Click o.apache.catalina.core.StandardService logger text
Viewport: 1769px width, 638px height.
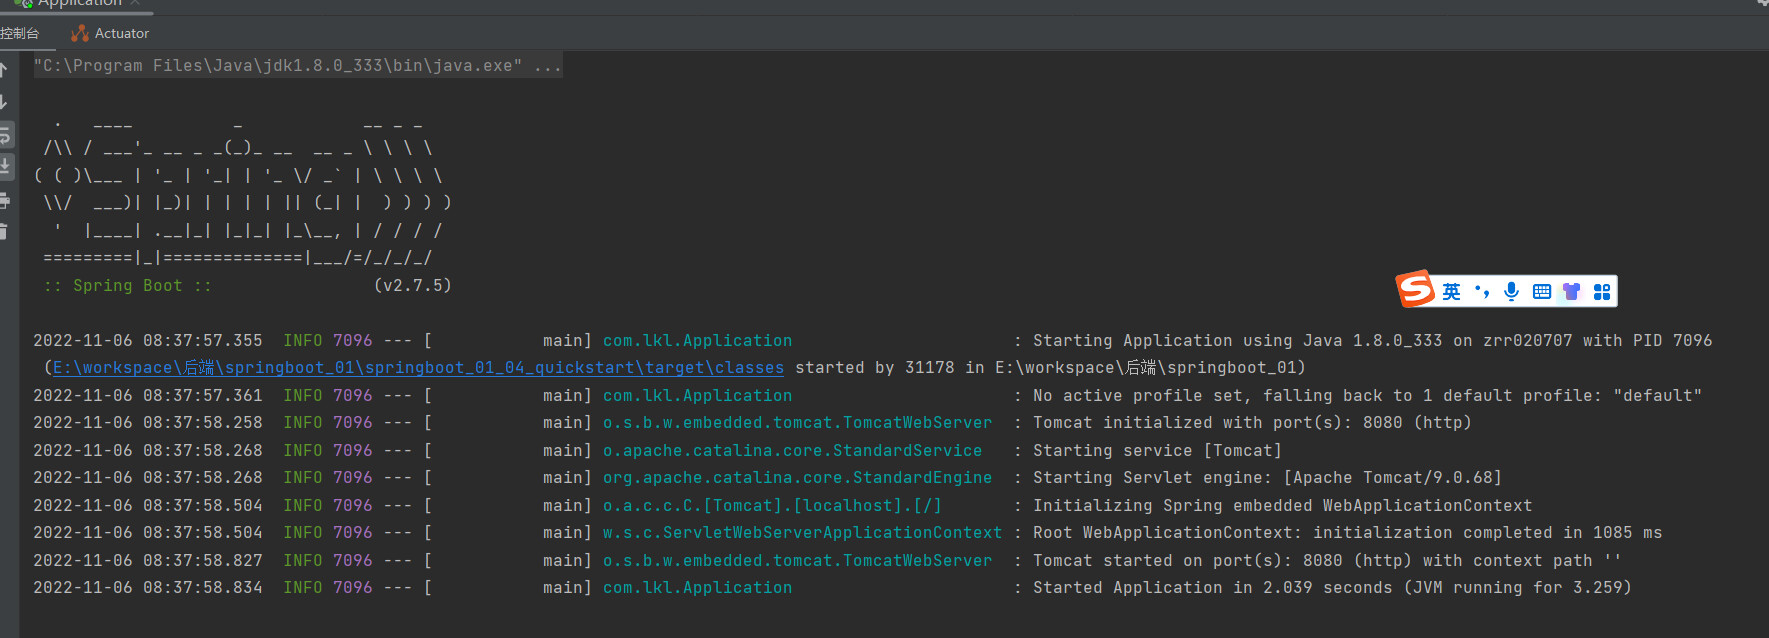792,451
